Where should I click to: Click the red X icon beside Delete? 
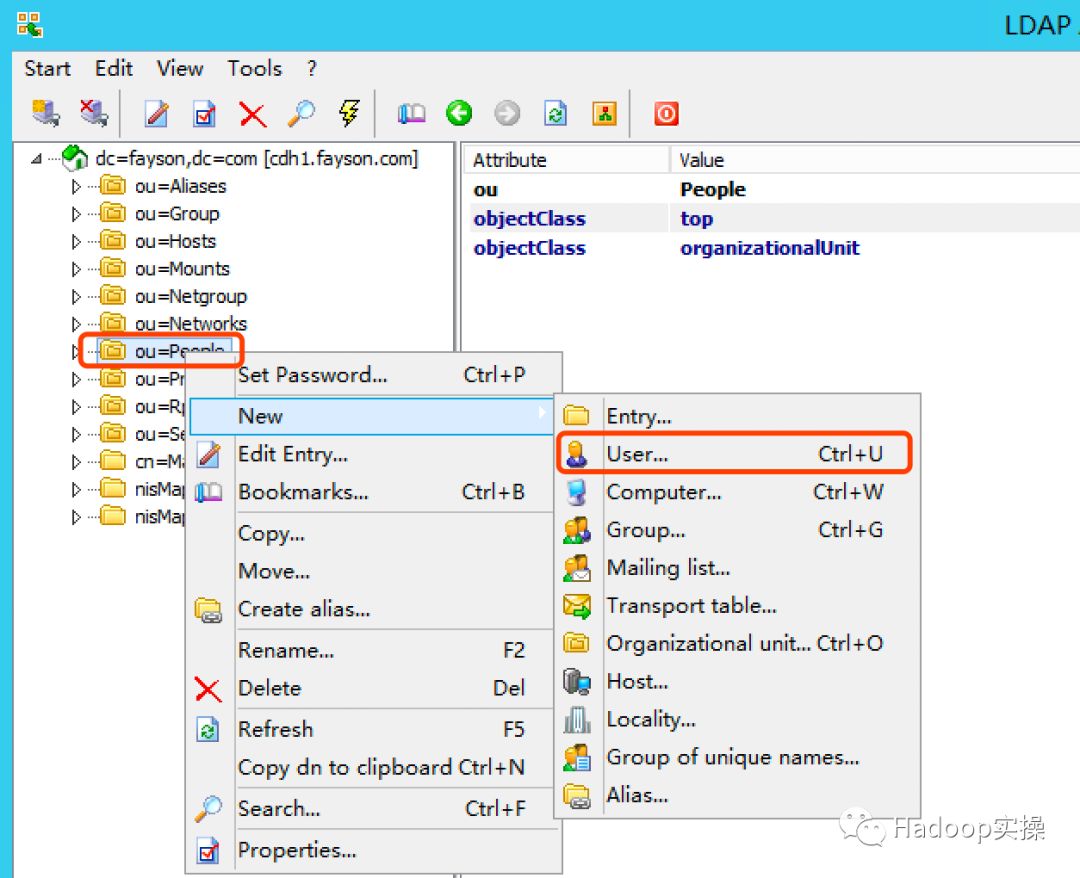point(208,689)
